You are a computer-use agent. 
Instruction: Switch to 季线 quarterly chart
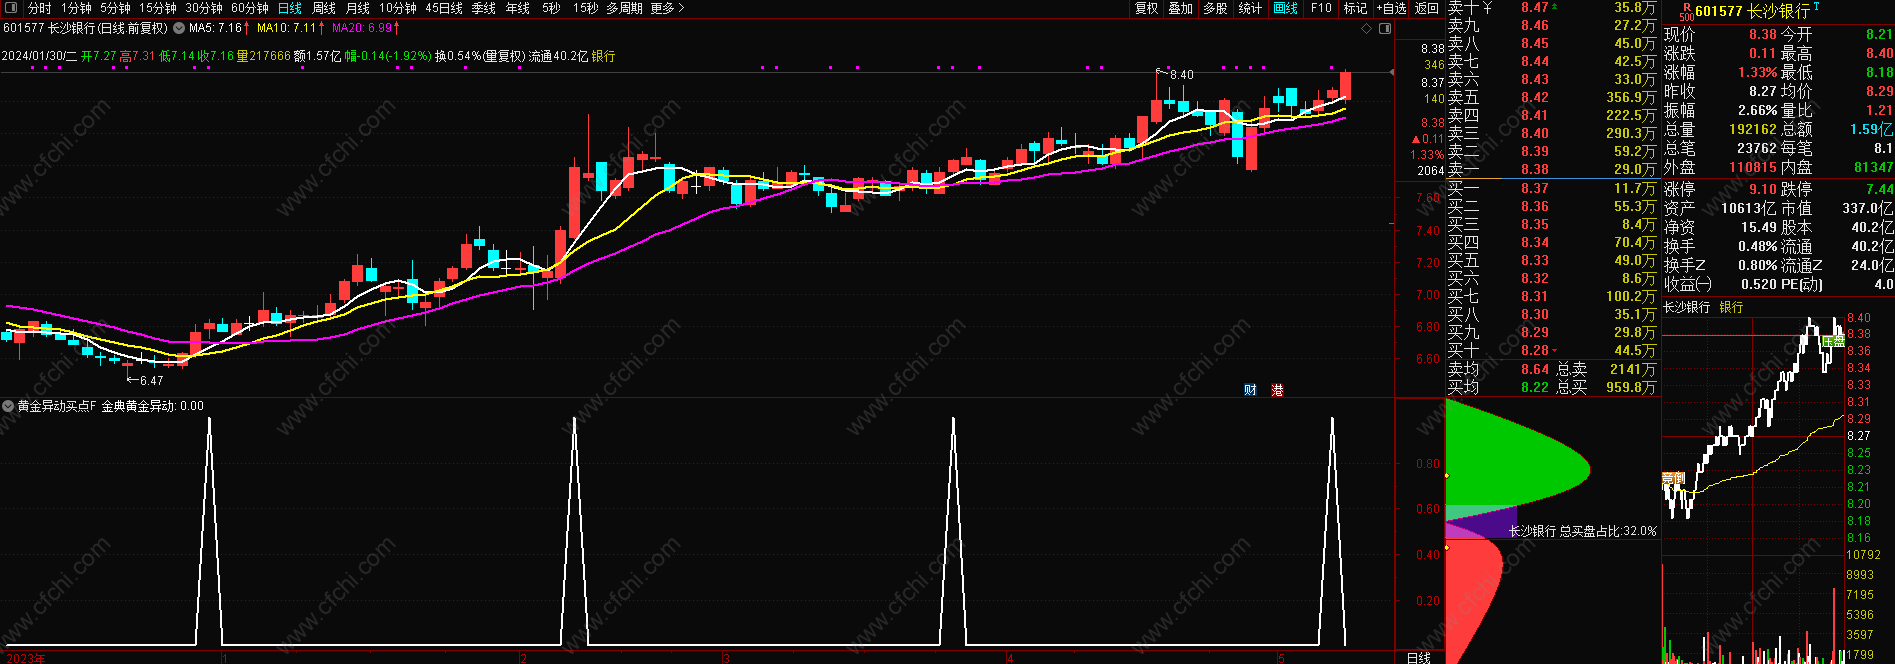pyautogui.click(x=483, y=8)
